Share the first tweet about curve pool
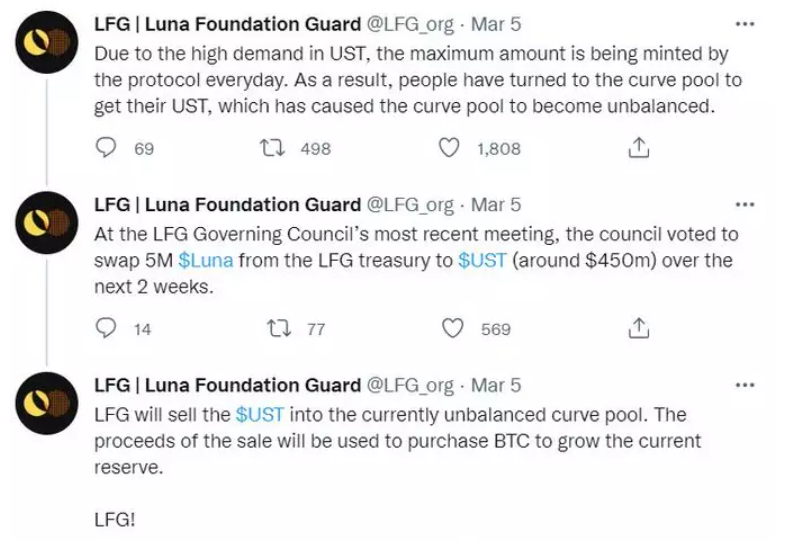This screenshot has height=542, width=787. (638, 148)
